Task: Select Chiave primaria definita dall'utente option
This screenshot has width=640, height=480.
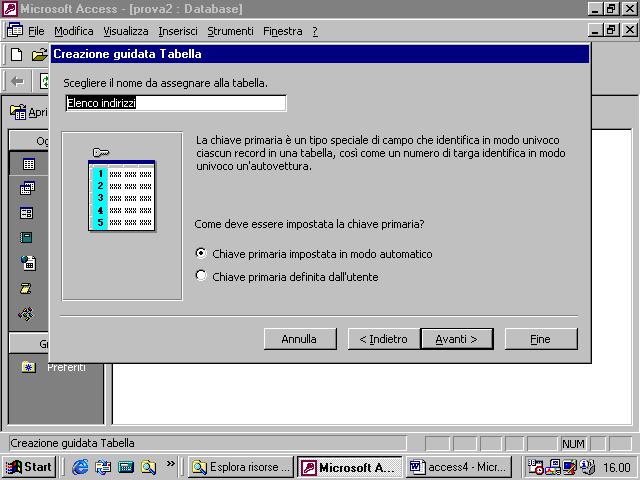Action: [287, 277]
